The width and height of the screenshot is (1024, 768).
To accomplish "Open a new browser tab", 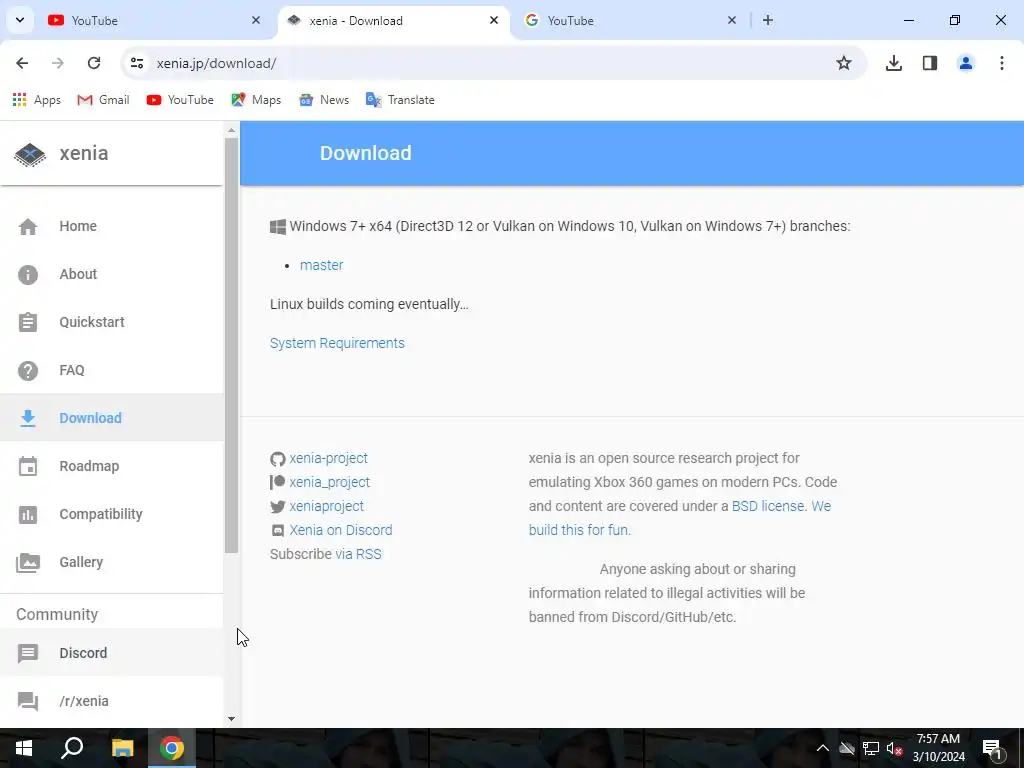I will 768,20.
